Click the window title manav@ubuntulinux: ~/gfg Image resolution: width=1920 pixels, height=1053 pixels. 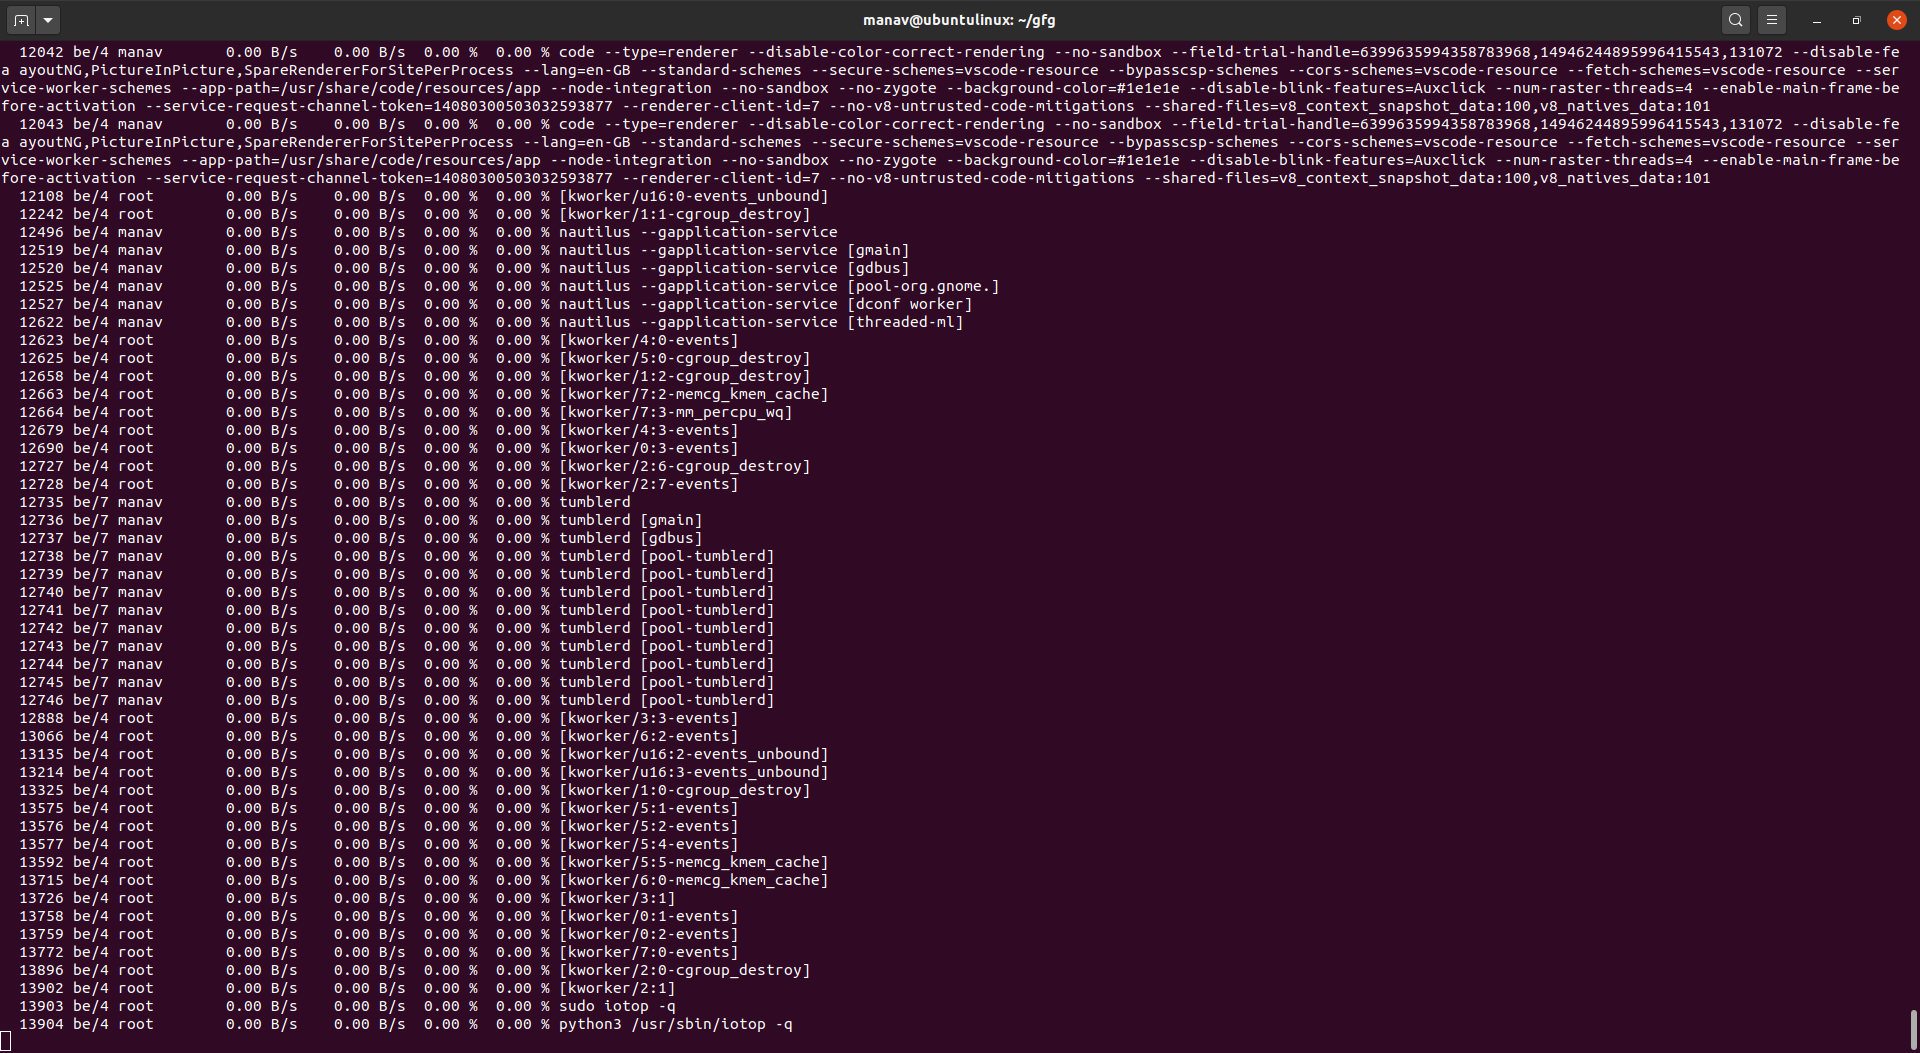[x=959, y=20]
